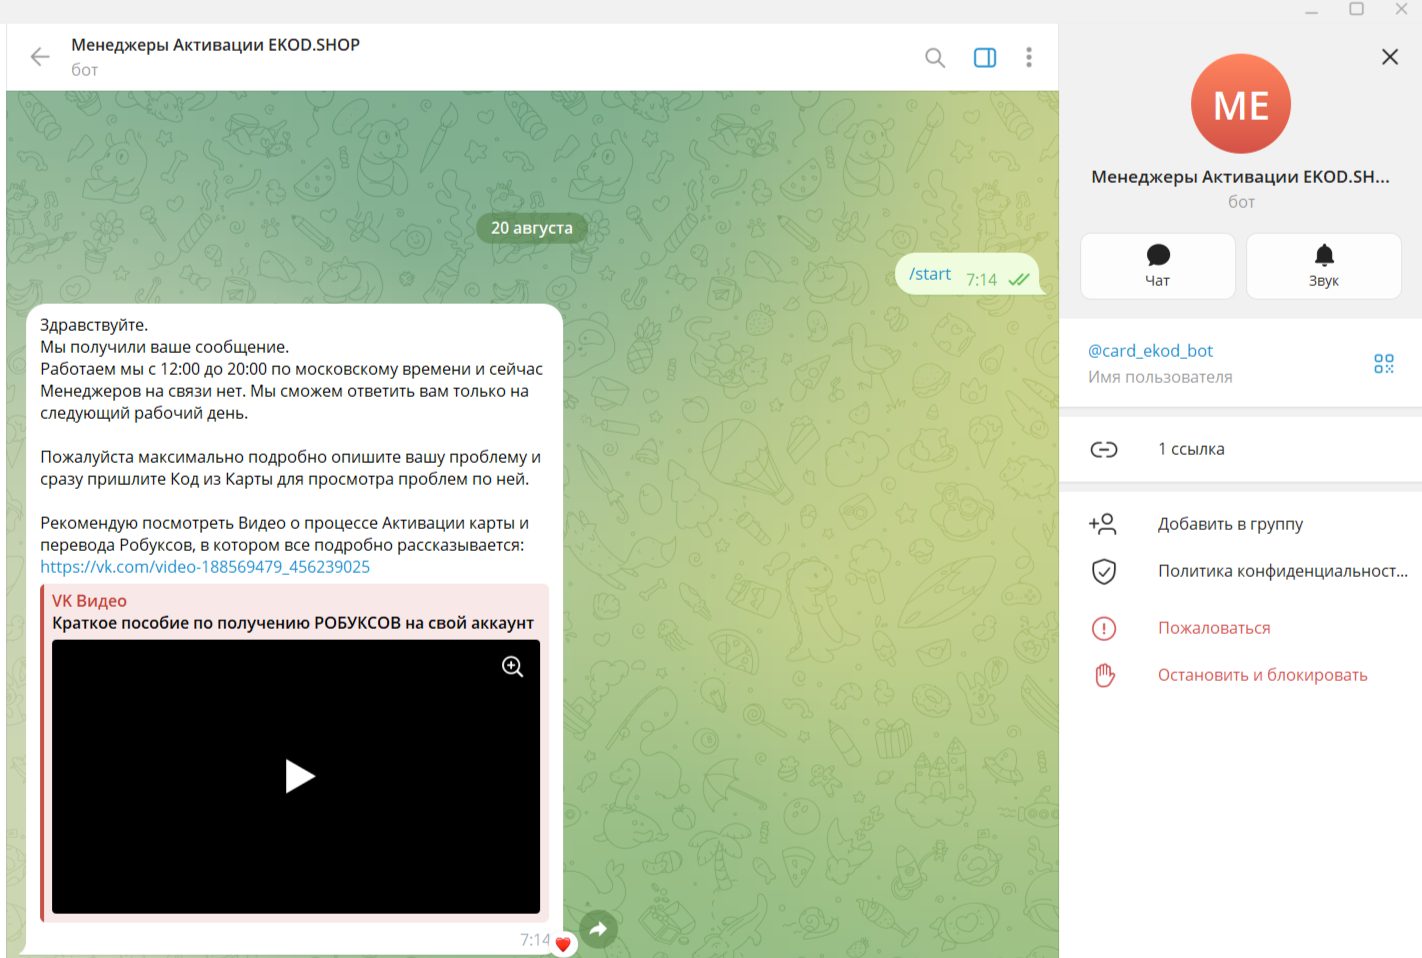Toggle the right info sidebar panel
Screen dimensions: 1422x958
[985, 57]
